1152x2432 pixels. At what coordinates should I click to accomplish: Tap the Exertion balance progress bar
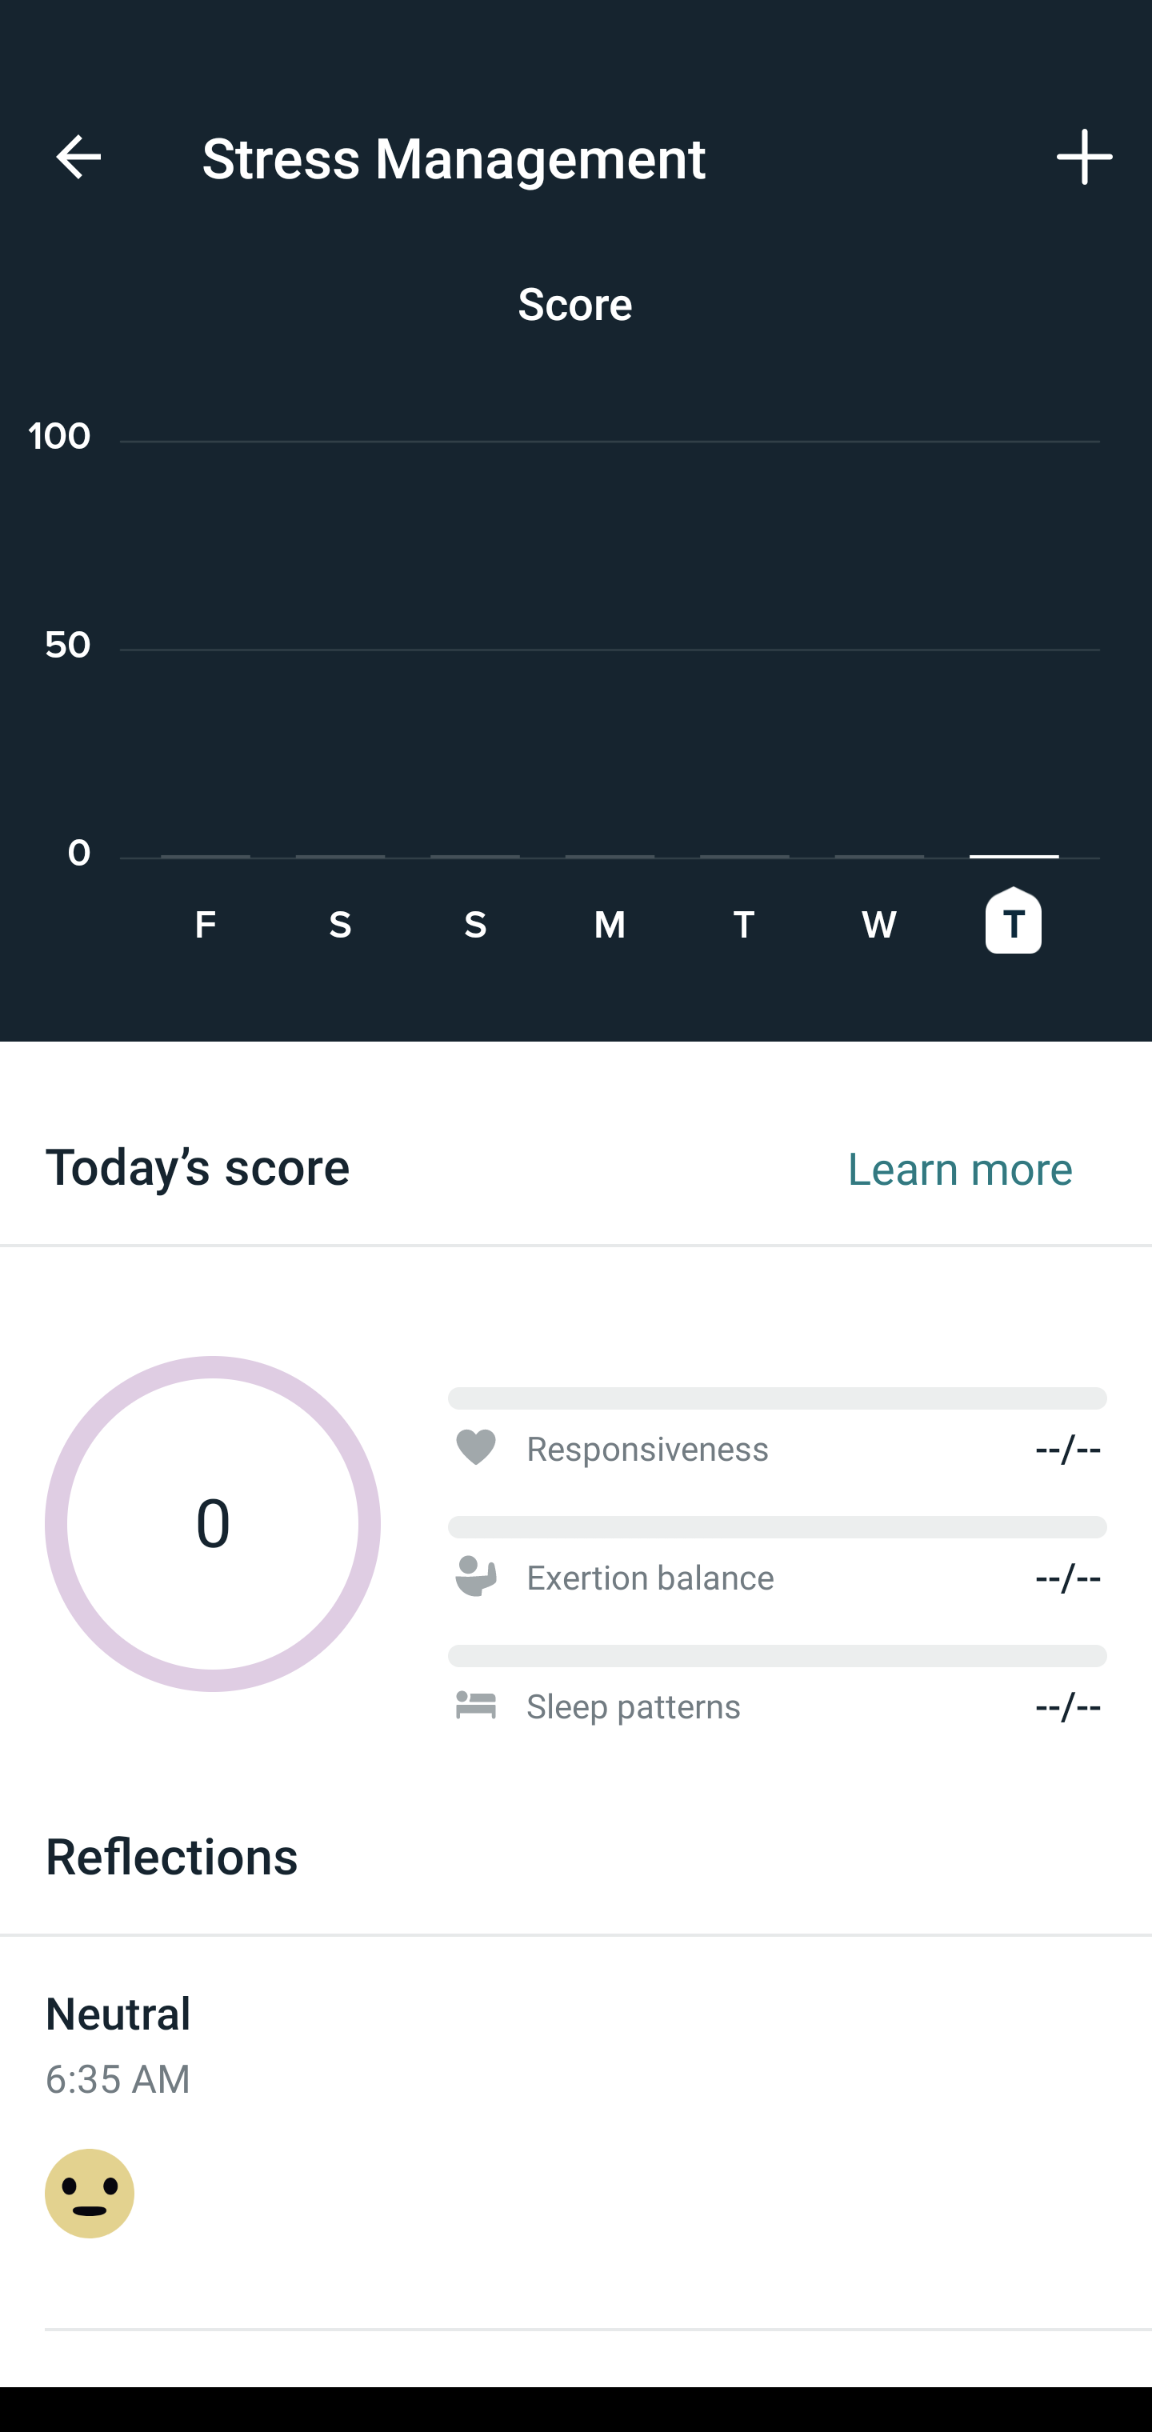click(x=777, y=1527)
